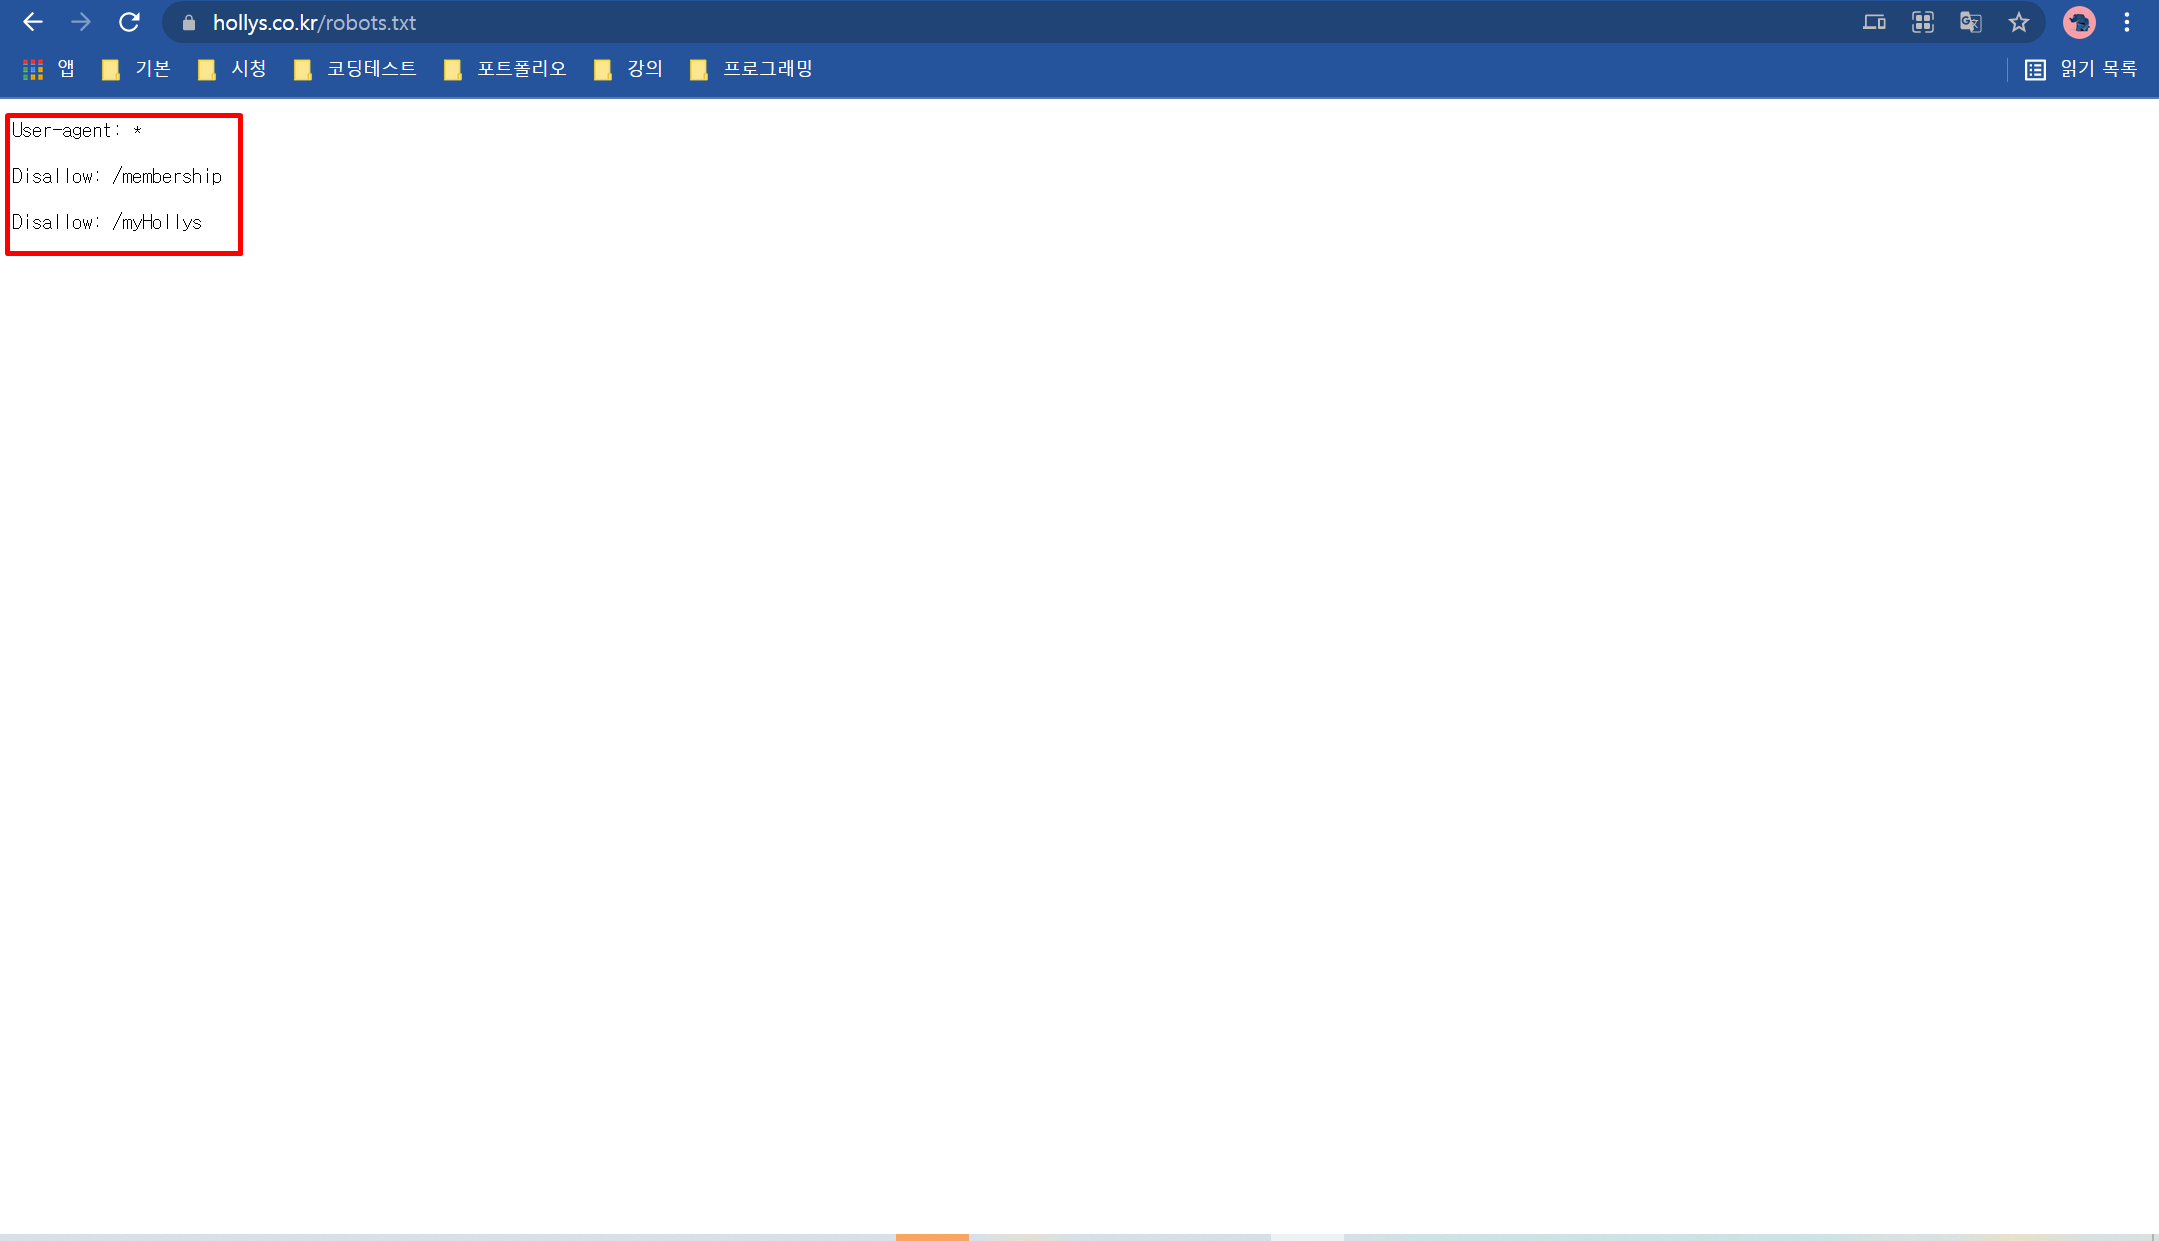This screenshot has height=1241, width=2159.
Task: Expand the 시청 bookmark folder
Action: tap(233, 69)
